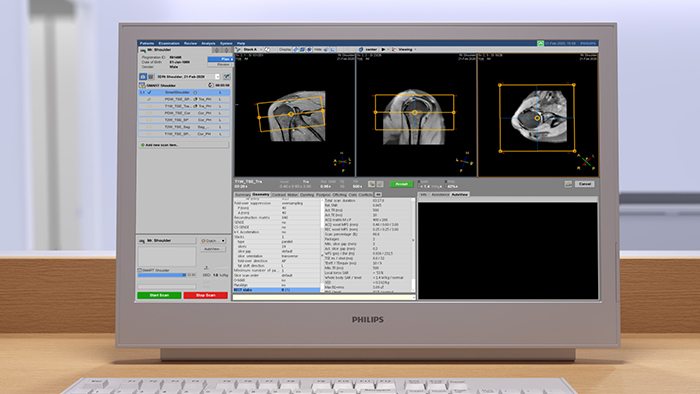
Task: Click the clock icon beside scan time
Action: tap(211, 85)
